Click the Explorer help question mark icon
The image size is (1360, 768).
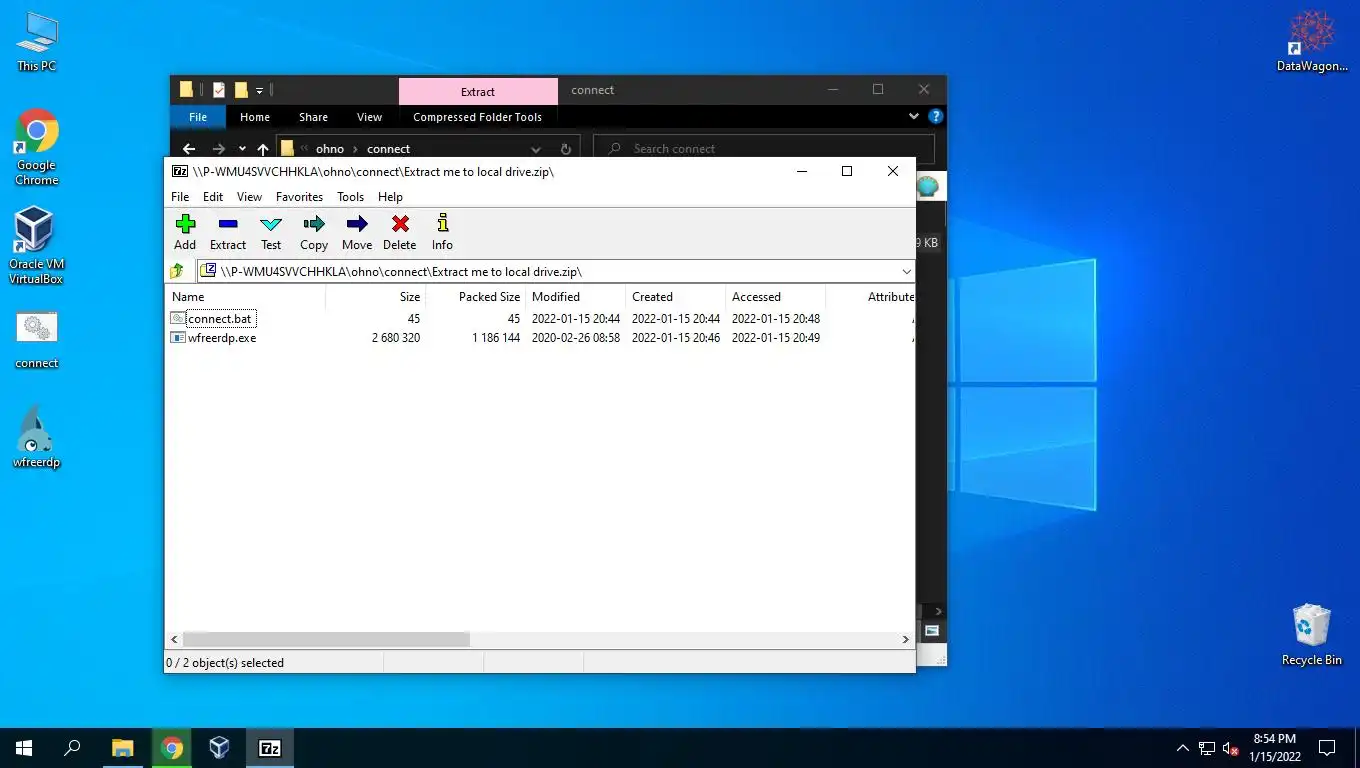(935, 117)
